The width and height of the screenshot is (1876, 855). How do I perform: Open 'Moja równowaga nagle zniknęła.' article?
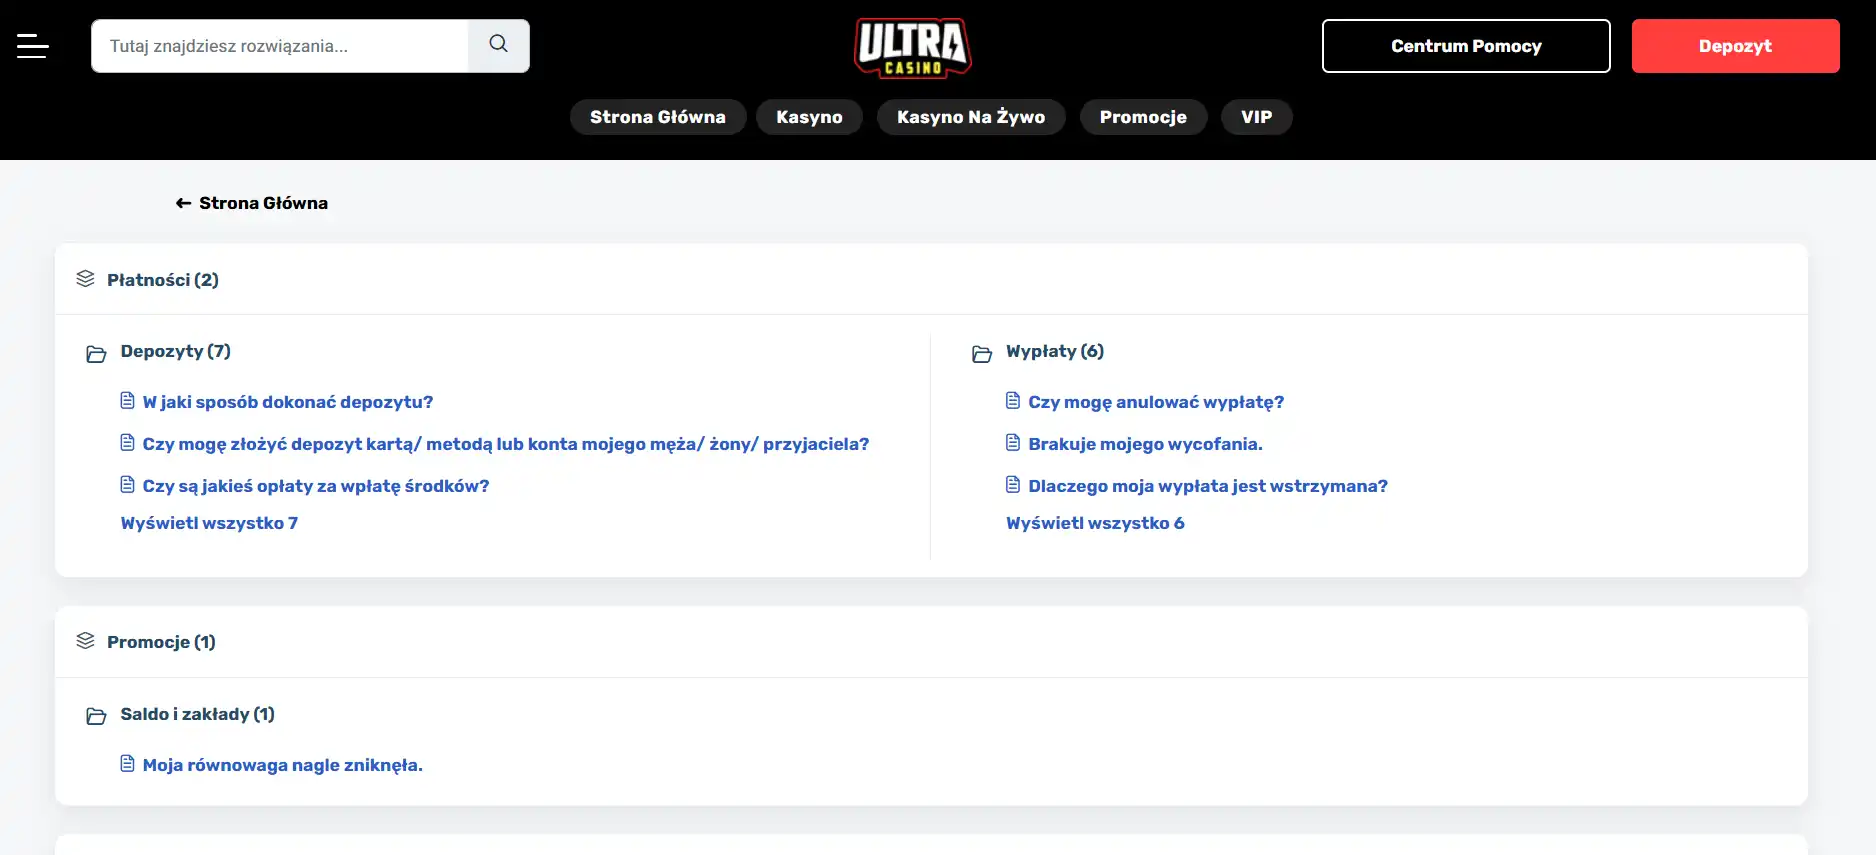pyautogui.click(x=283, y=765)
